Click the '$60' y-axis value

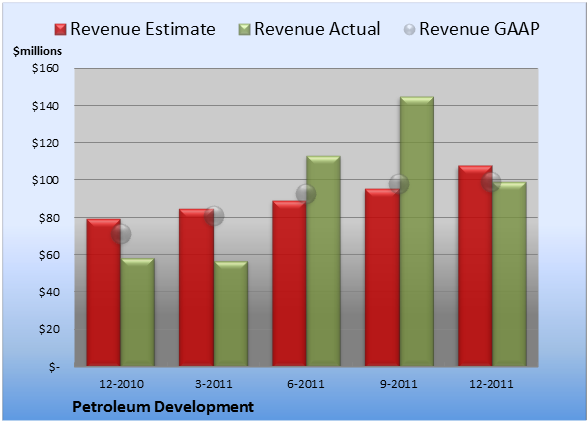(x=49, y=255)
